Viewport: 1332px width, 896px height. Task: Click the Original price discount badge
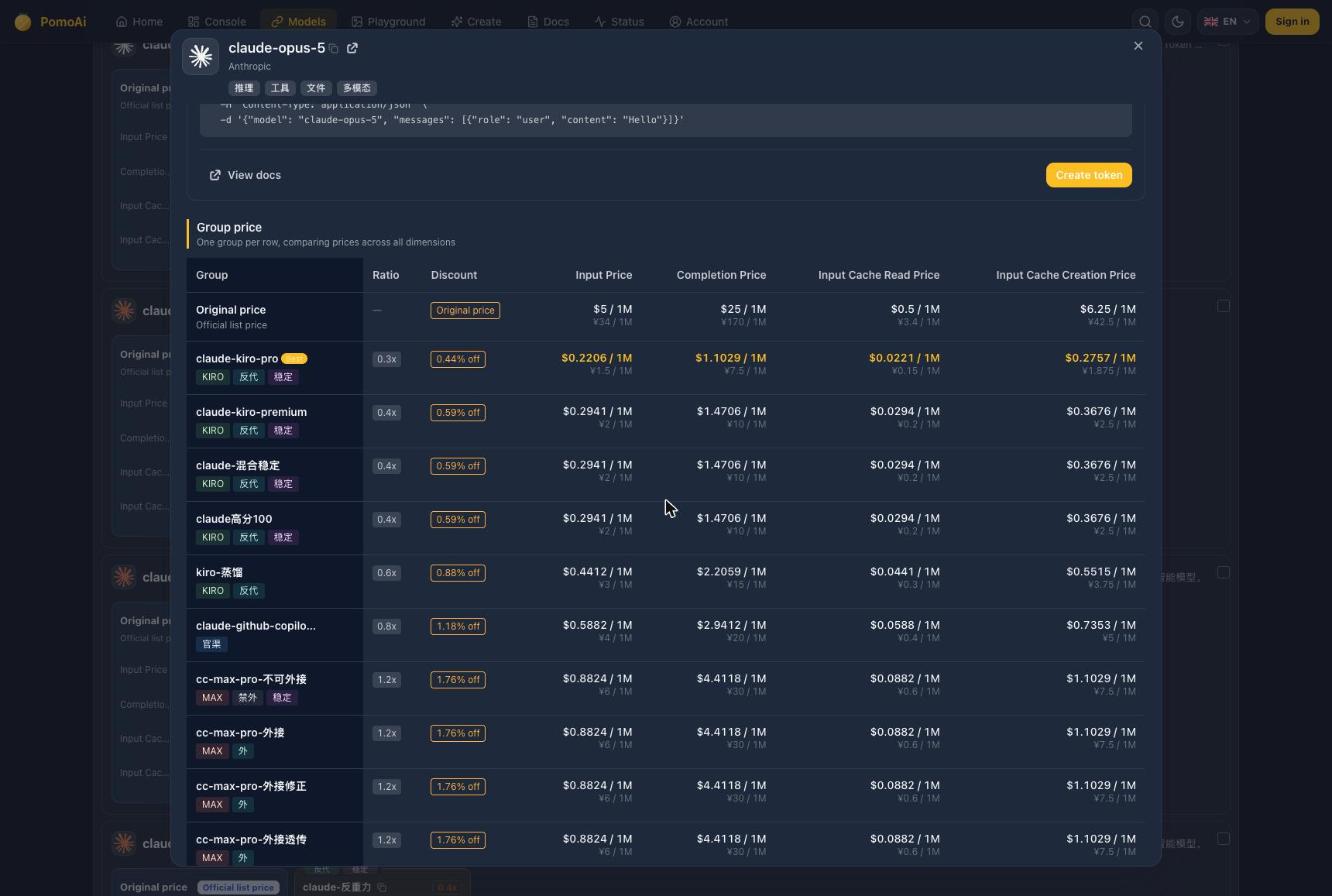point(465,310)
